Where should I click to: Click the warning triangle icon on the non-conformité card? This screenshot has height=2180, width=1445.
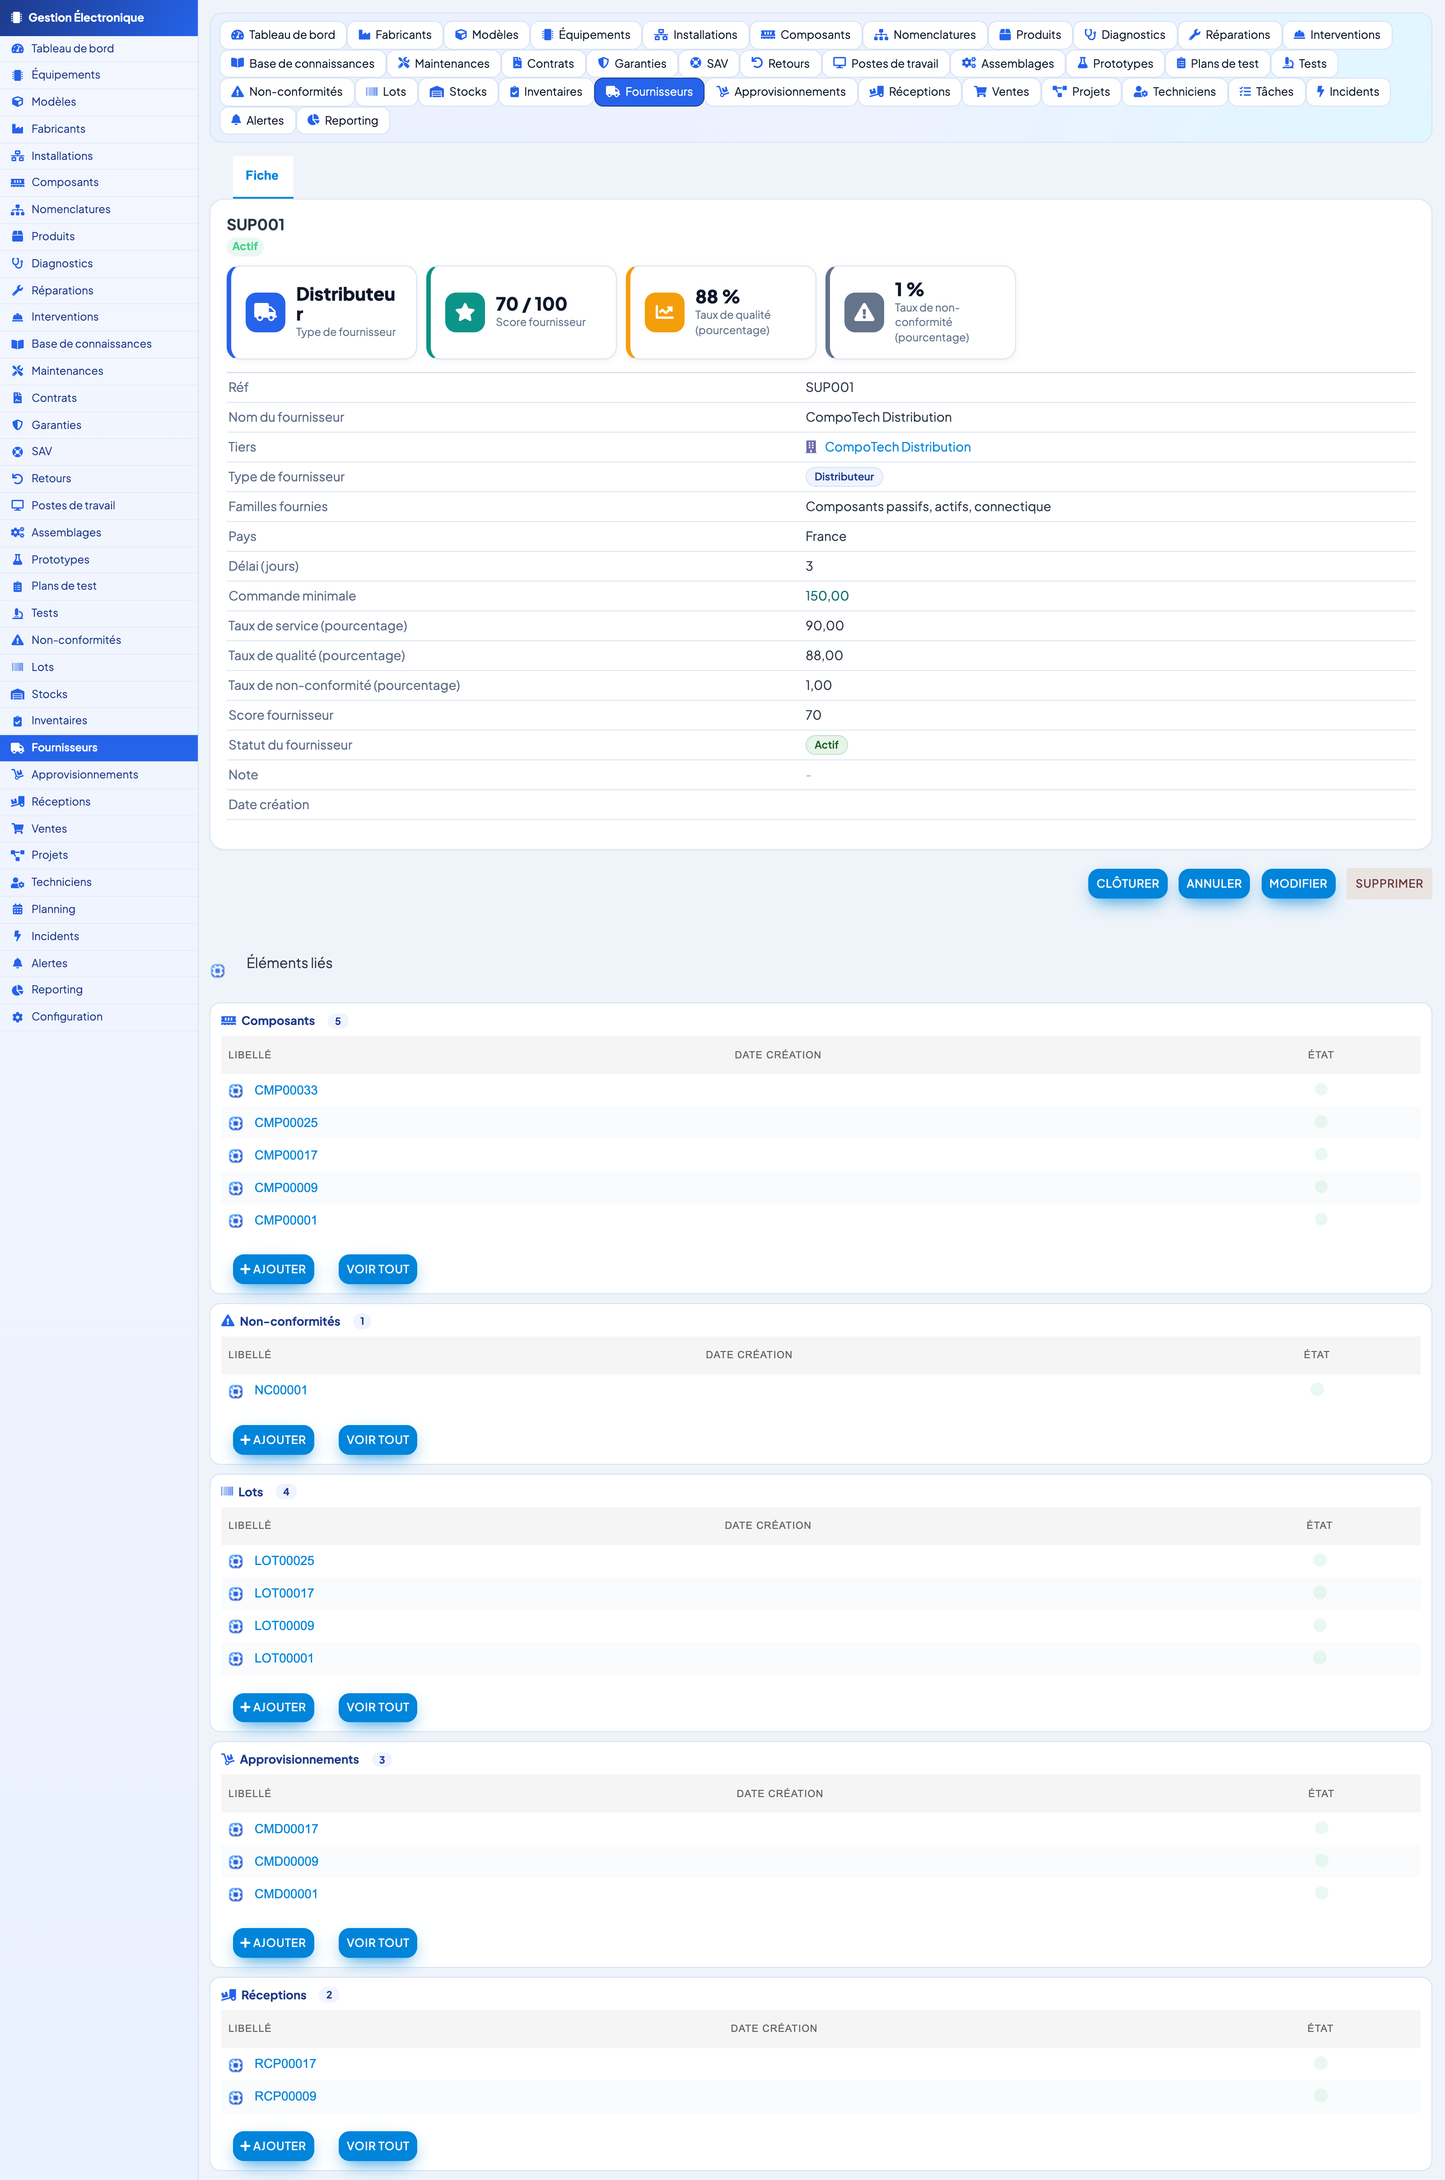pyautogui.click(x=864, y=312)
